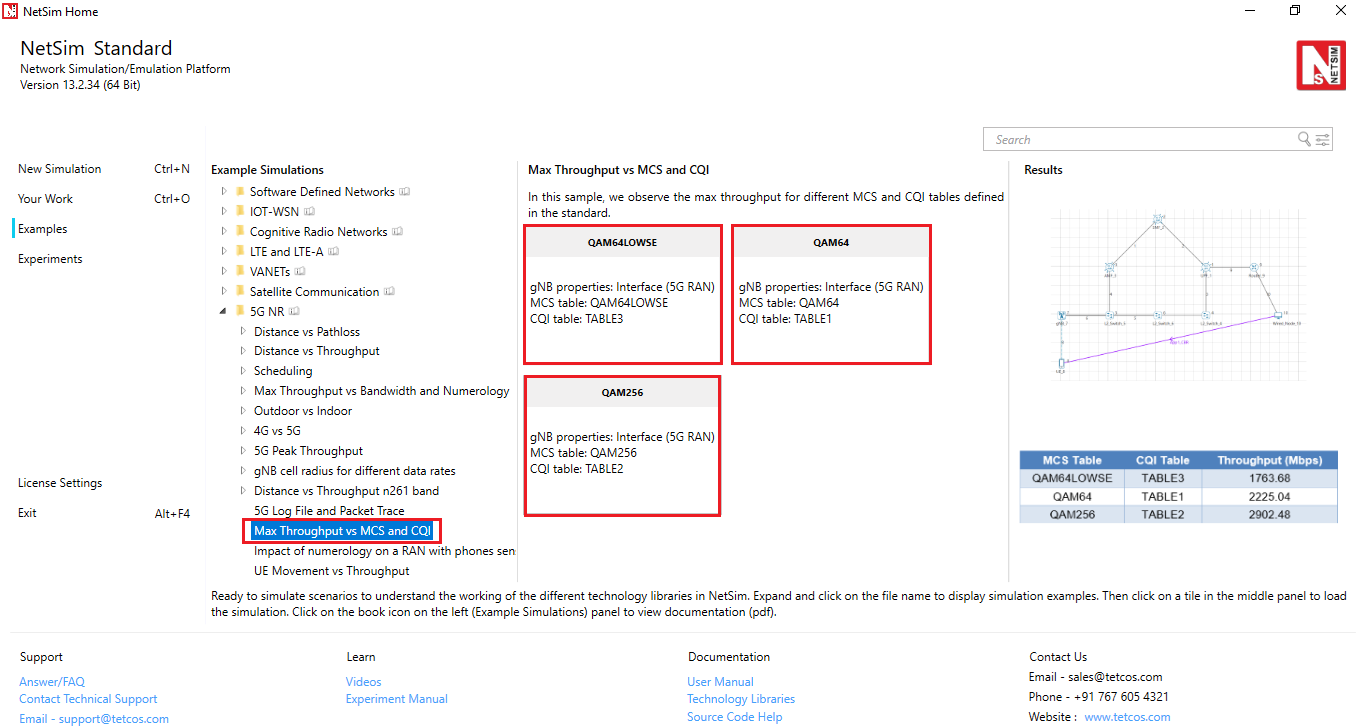Expand the 5G Peak Throughput node
This screenshot has height=728, width=1366.
click(x=243, y=451)
